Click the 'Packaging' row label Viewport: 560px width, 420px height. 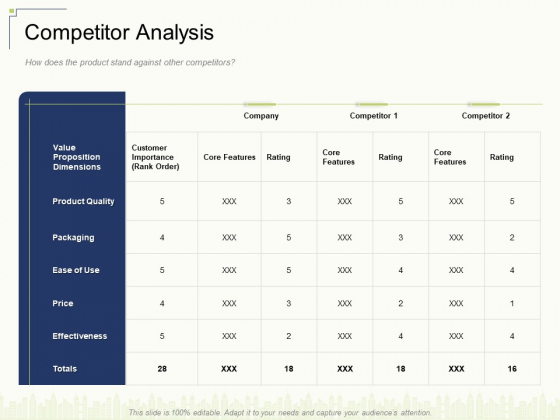pyautogui.click(x=73, y=238)
